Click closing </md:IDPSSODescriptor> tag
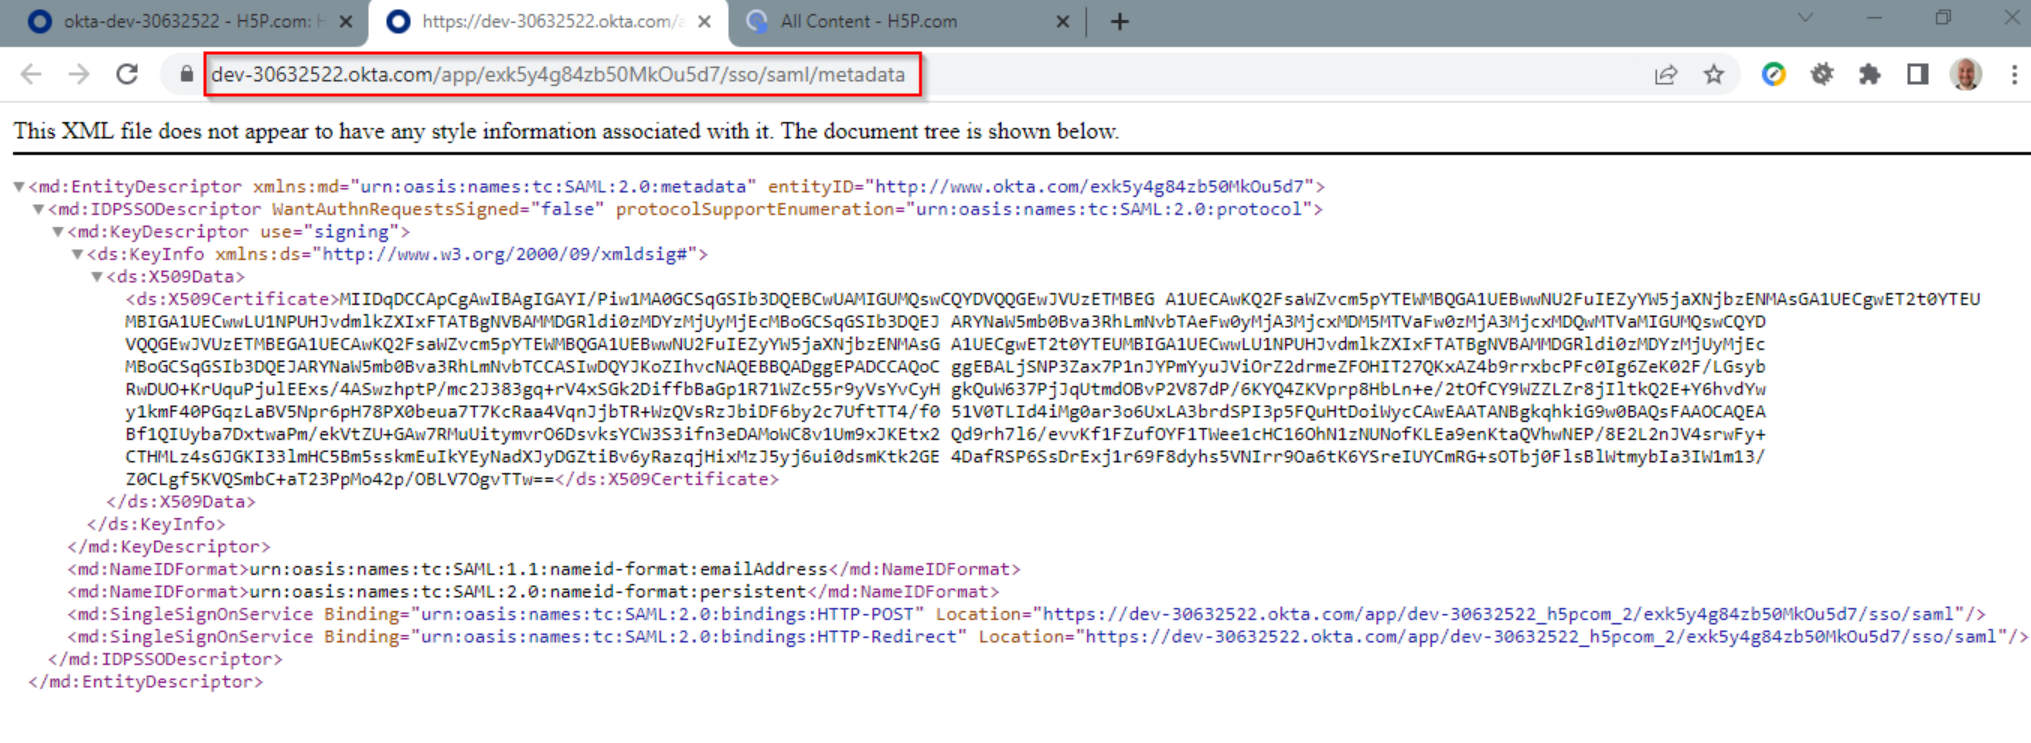Viewport: 2031px width, 743px height. click(165, 659)
